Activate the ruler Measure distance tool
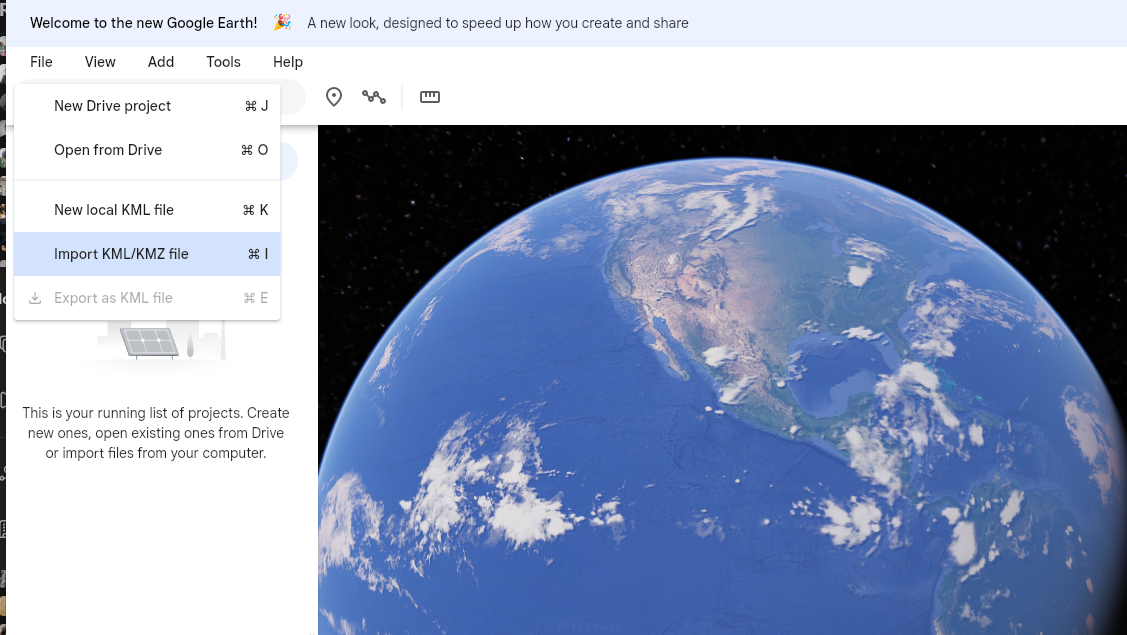 (430, 97)
